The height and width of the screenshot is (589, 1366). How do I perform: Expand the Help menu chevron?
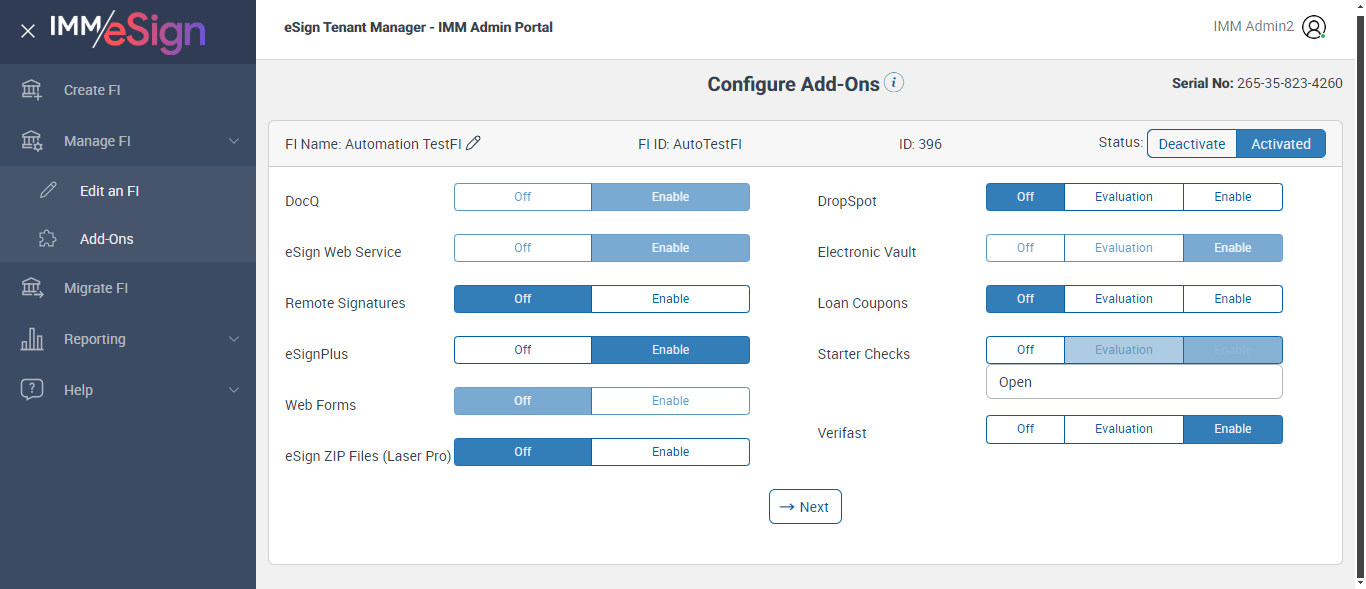click(234, 390)
